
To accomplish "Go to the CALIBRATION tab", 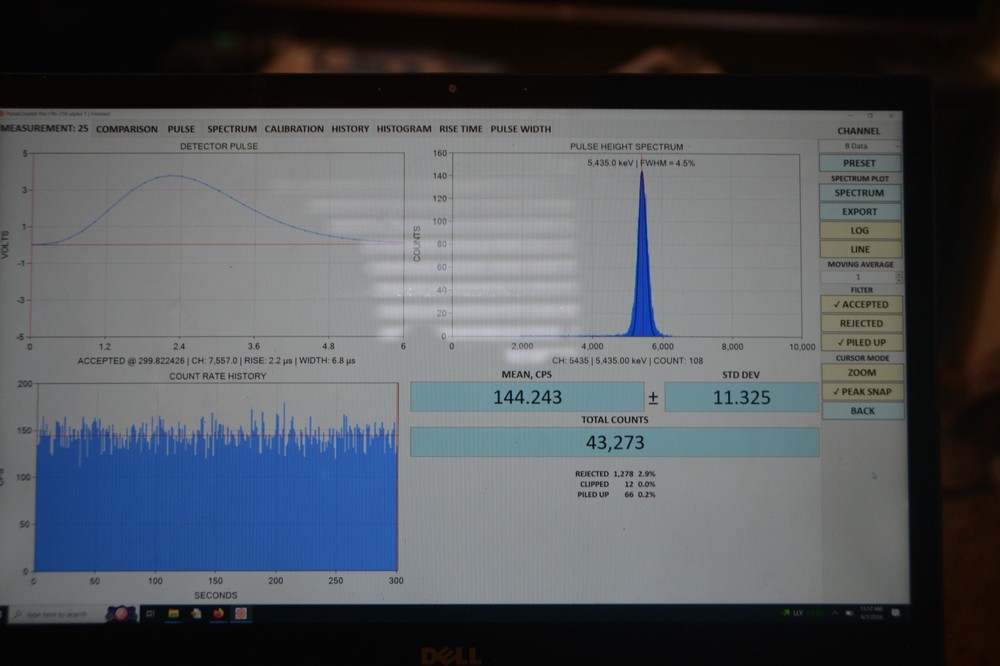I will coord(294,129).
